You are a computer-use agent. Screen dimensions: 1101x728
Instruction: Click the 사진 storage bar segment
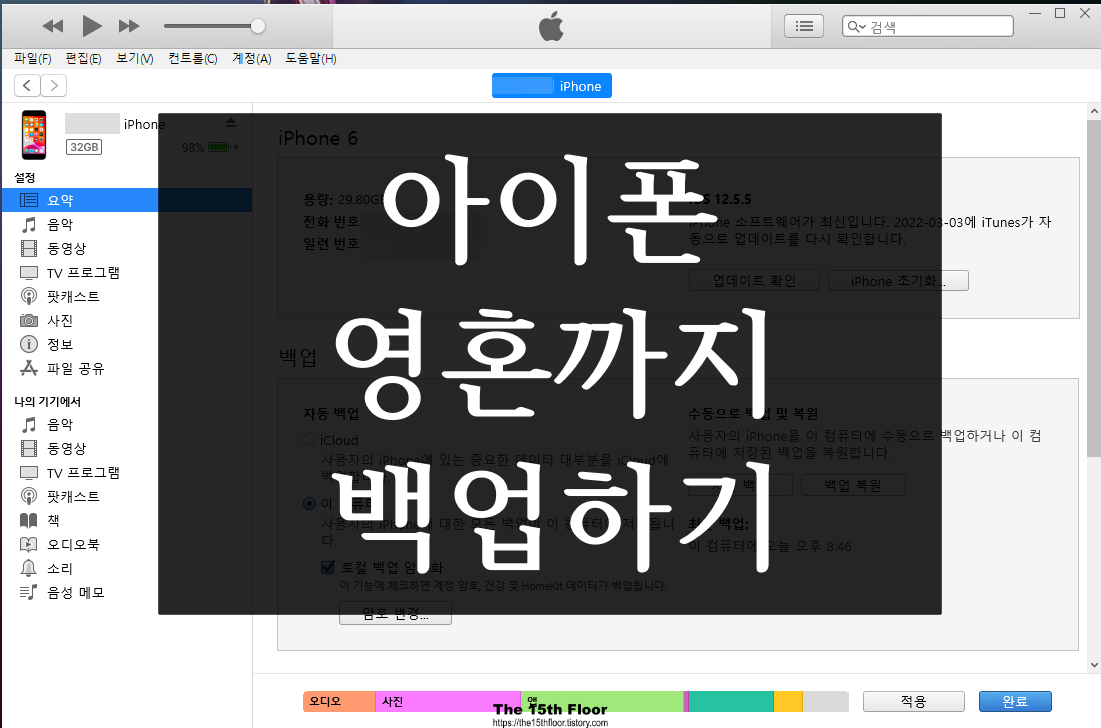pyautogui.click(x=448, y=701)
